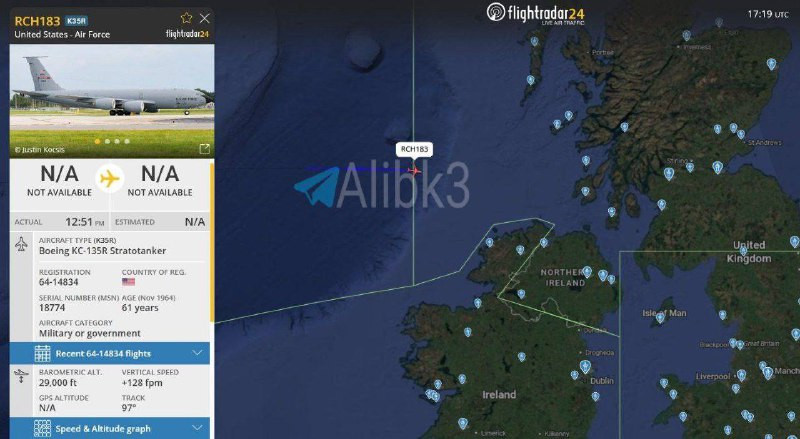Favorite flight RCH183 with the star icon
Screen dimensions: 800x439
(x=186, y=18)
